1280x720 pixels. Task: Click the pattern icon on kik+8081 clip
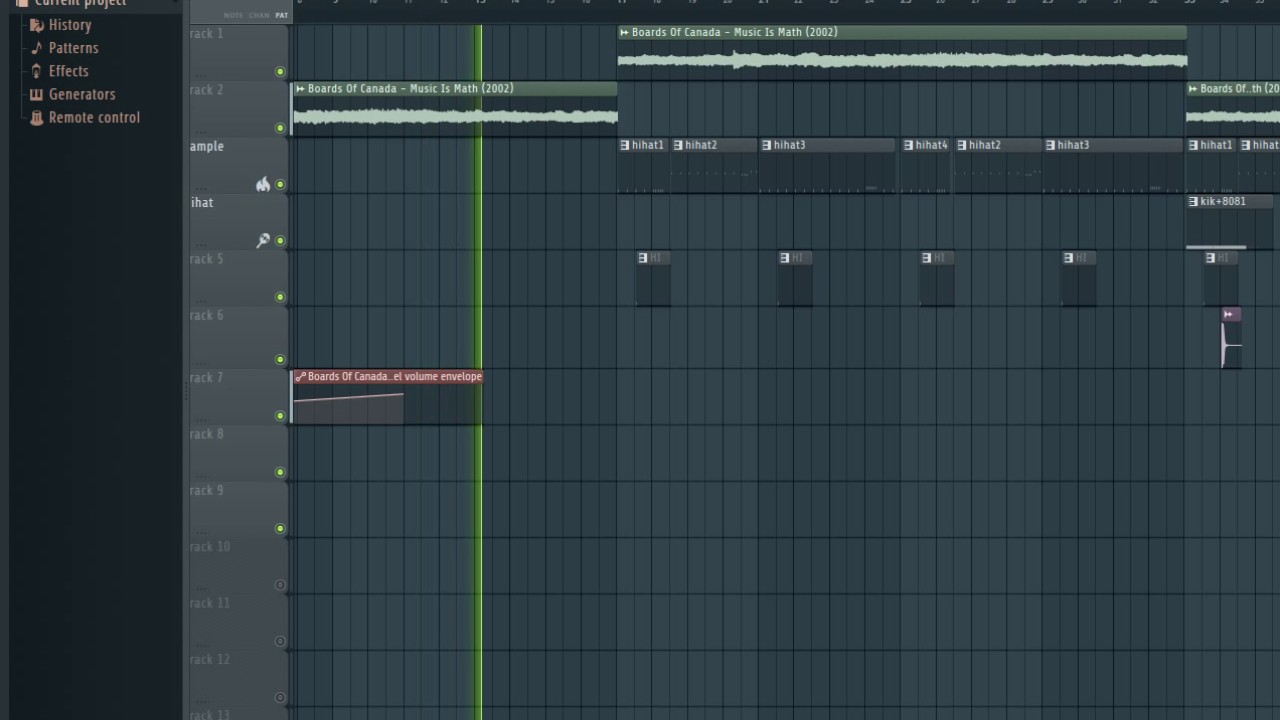point(1193,201)
